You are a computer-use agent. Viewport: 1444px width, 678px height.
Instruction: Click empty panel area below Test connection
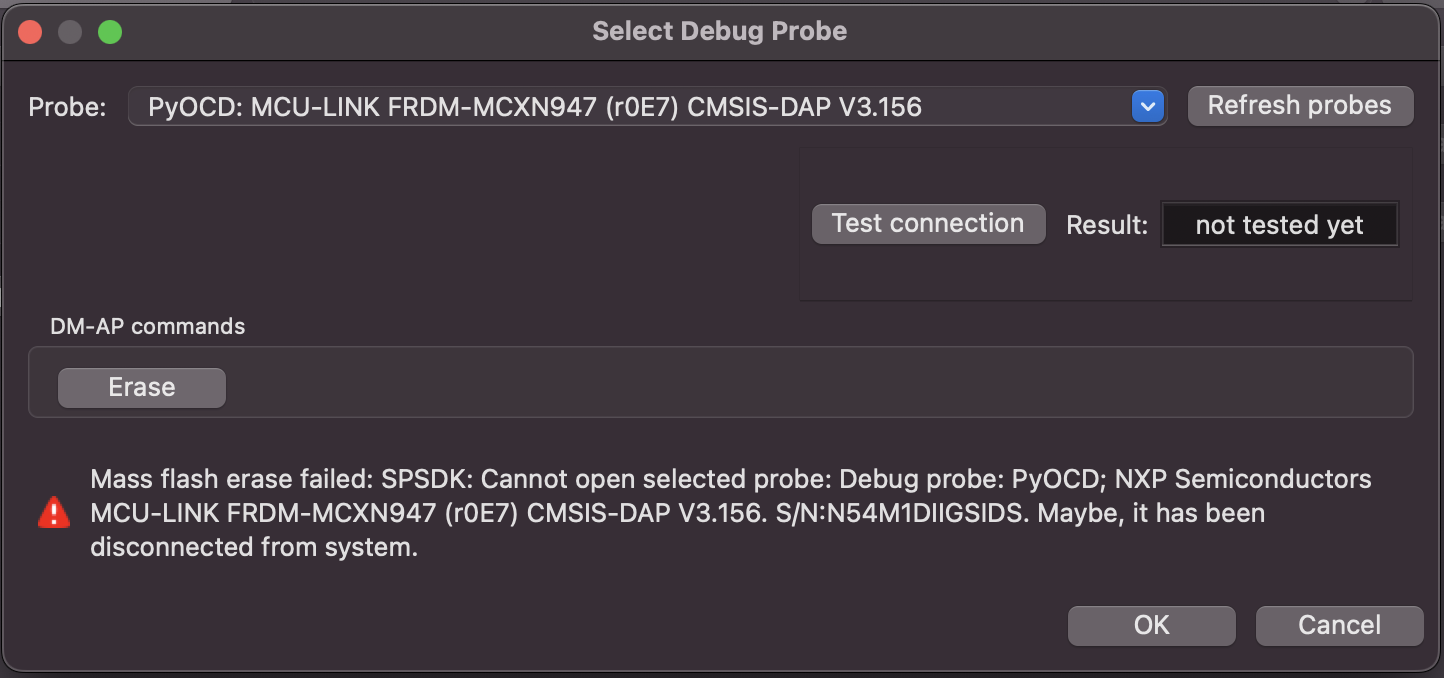[x=1100, y=275]
